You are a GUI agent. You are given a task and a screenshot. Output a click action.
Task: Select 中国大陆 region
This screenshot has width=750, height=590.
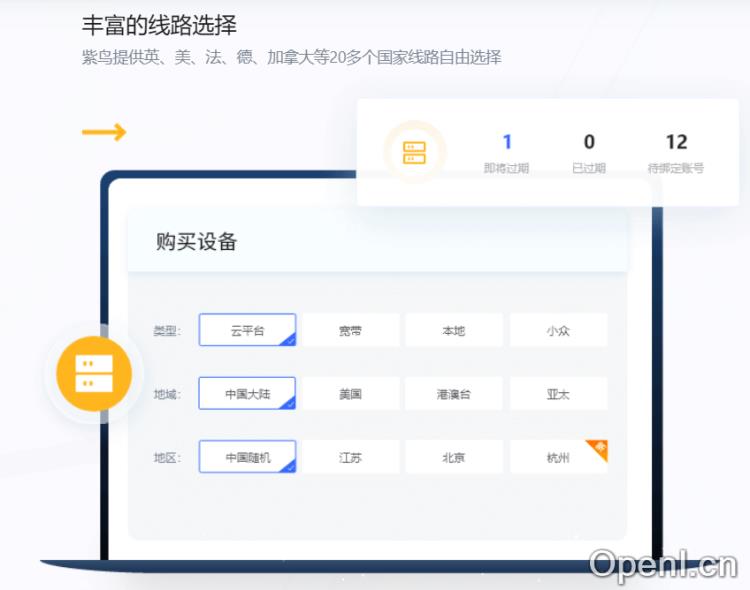pos(247,394)
